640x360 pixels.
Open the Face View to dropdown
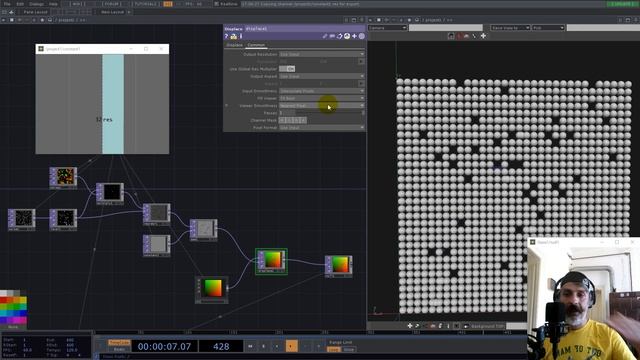coord(510,28)
